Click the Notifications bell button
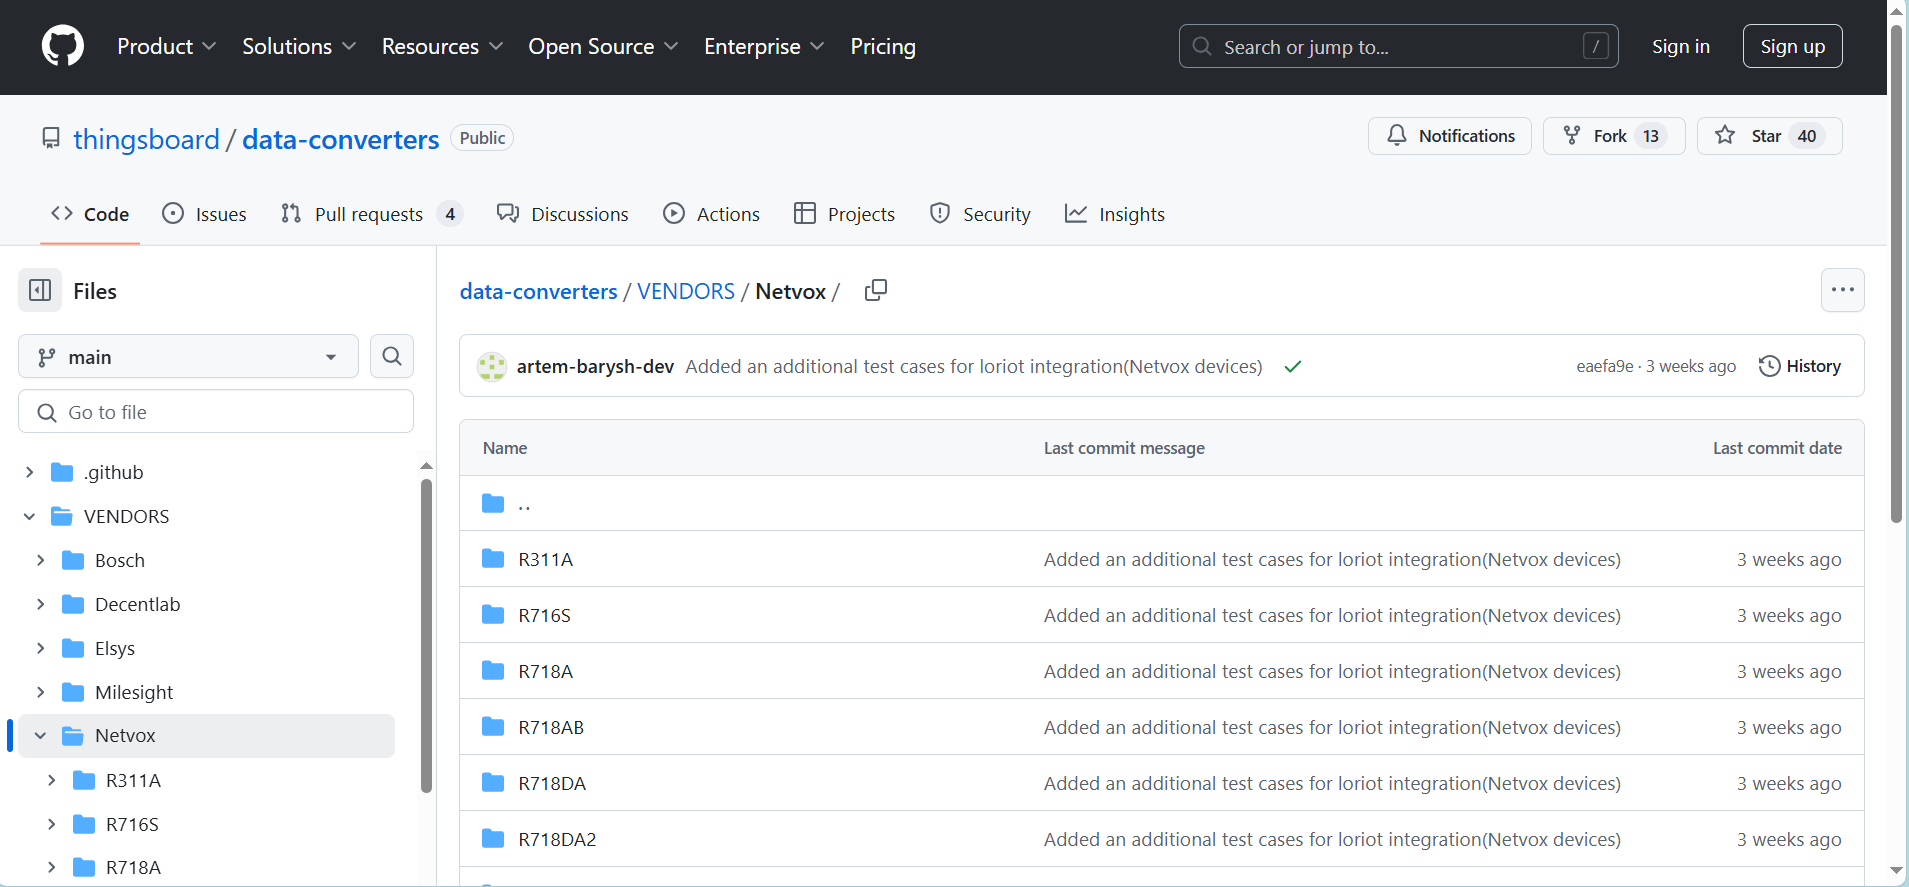The image size is (1909, 887). tap(1450, 136)
